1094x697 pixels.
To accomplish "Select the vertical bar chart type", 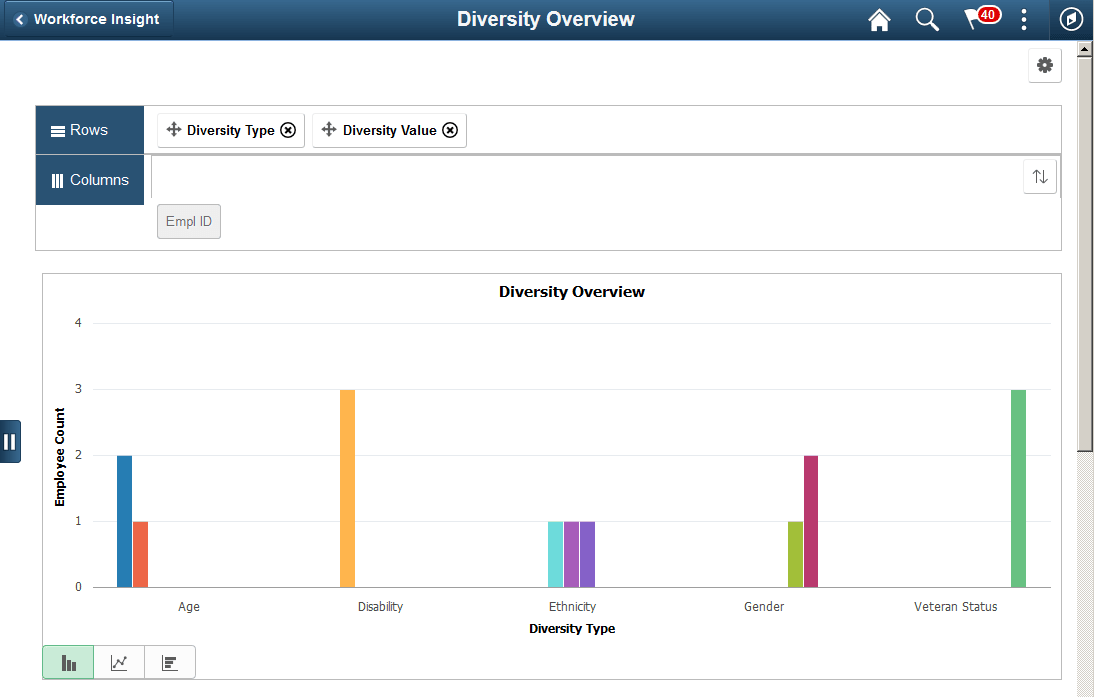I will coord(67,662).
